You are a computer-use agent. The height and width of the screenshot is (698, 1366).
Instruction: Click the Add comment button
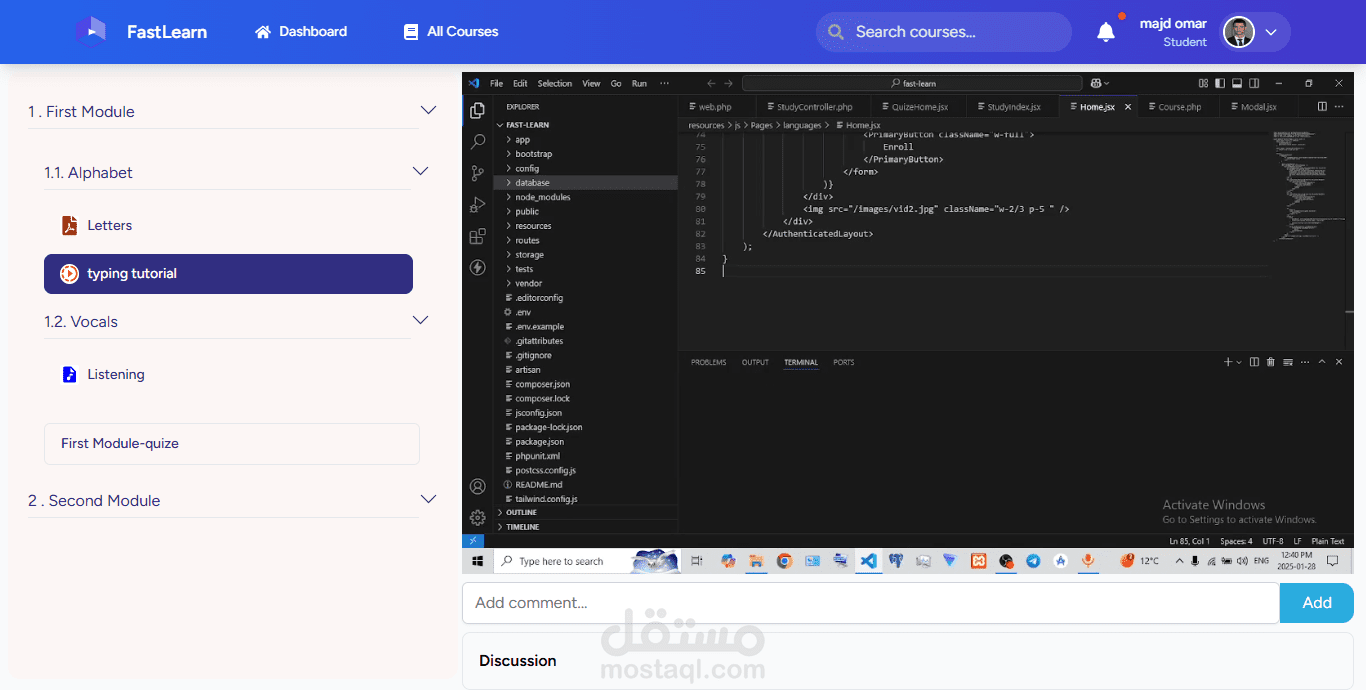(1316, 602)
